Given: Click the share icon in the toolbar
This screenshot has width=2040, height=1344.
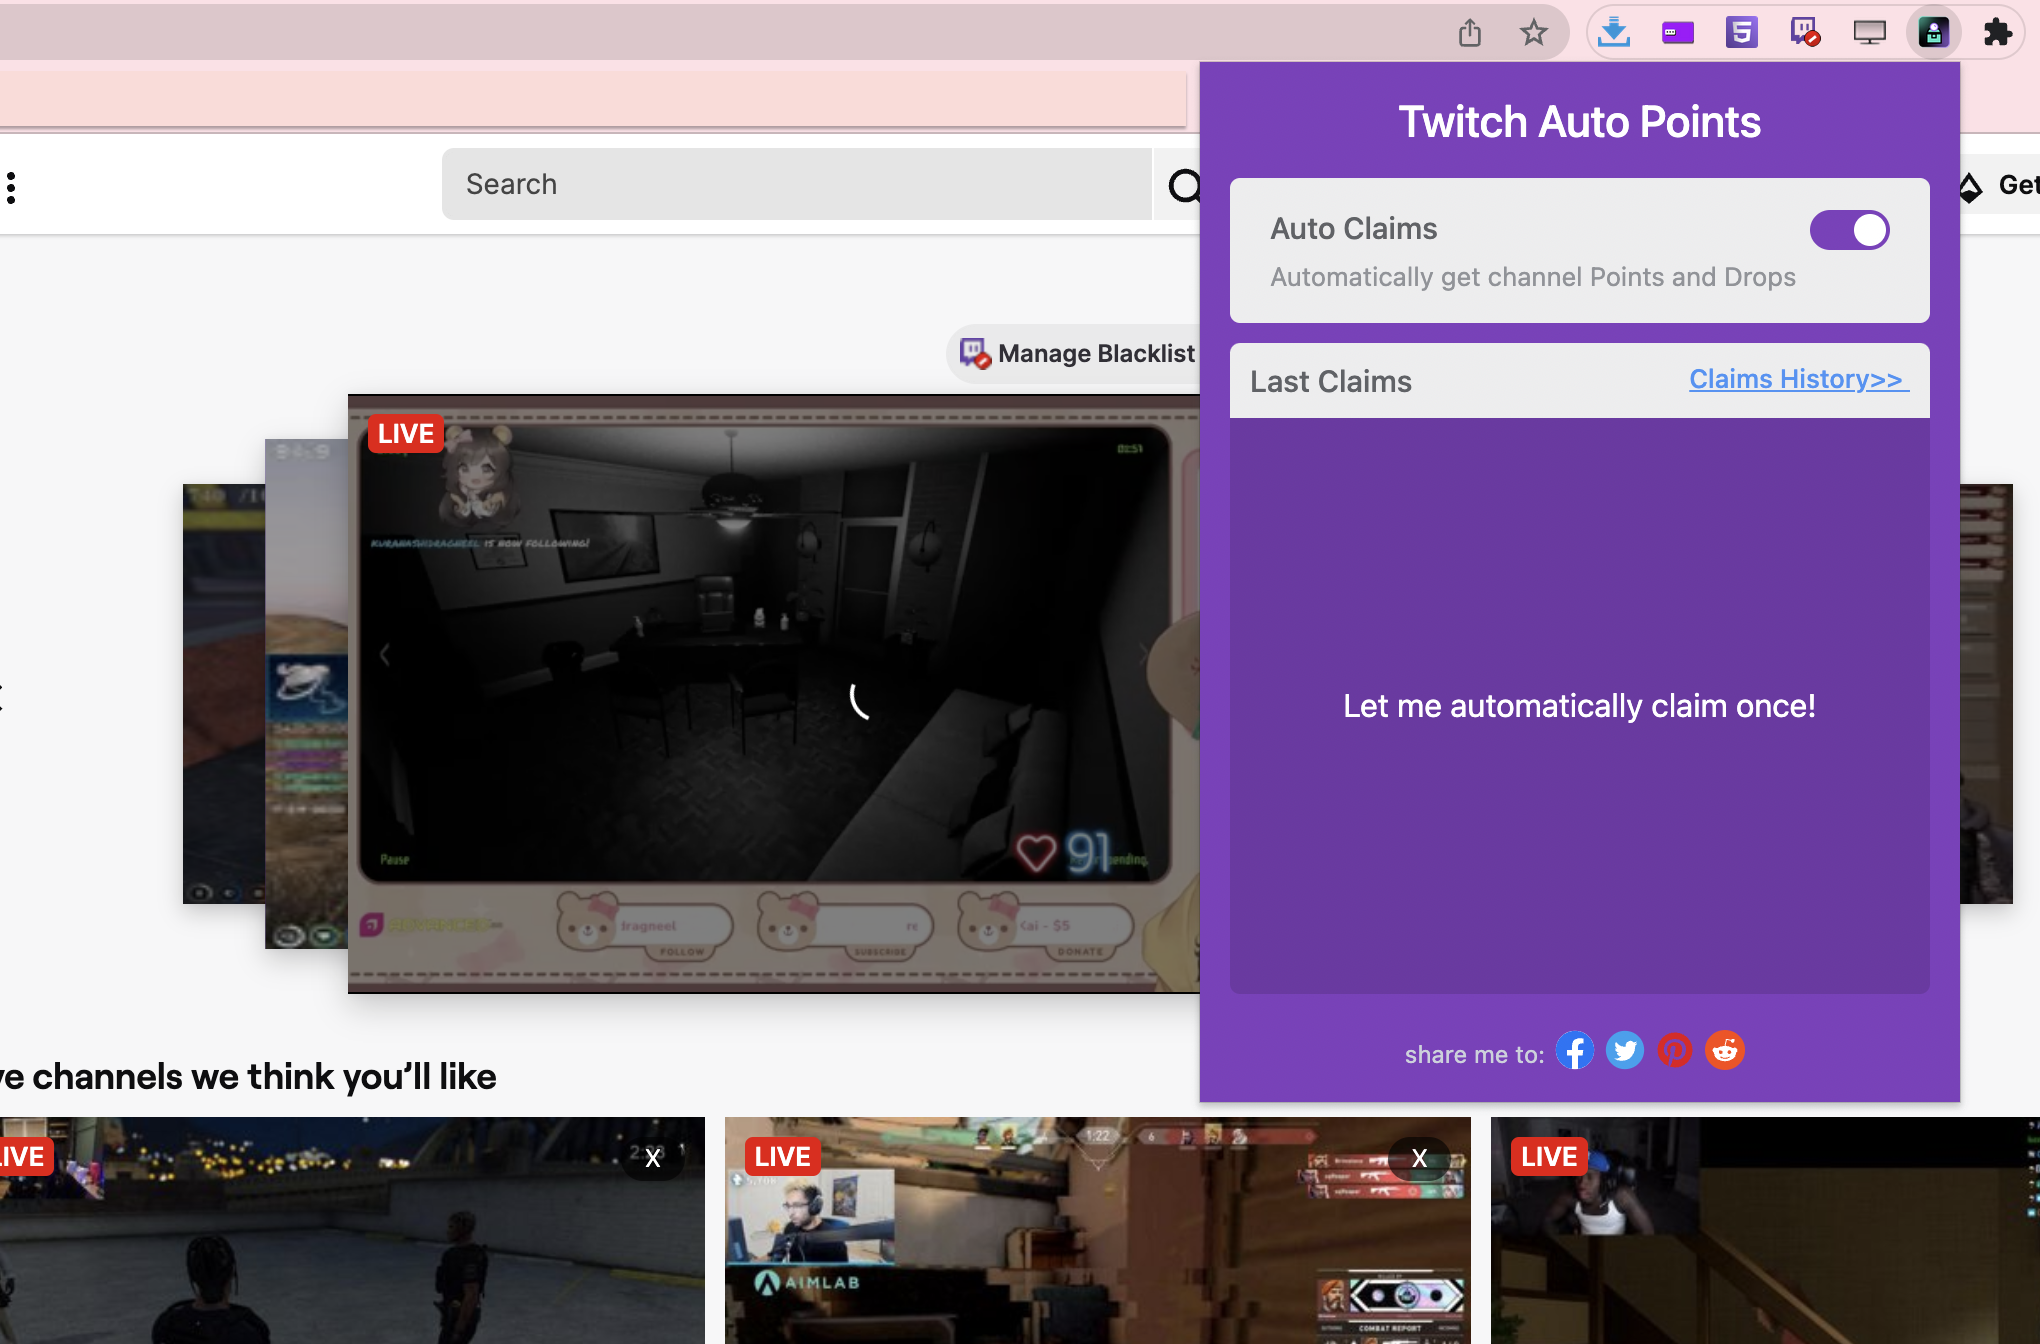Looking at the screenshot, I should pyautogui.click(x=1470, y=32).
